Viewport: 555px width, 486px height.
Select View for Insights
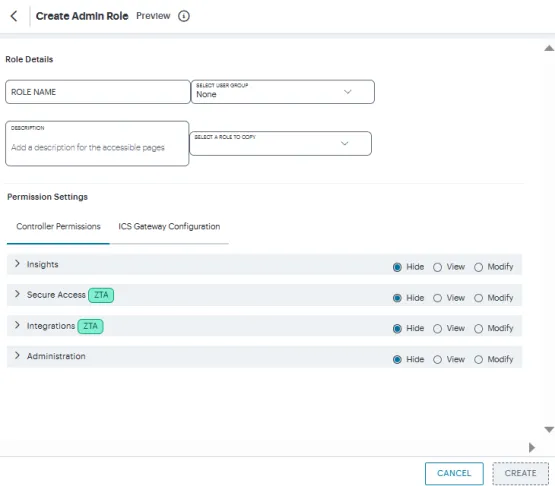point(437,267)
